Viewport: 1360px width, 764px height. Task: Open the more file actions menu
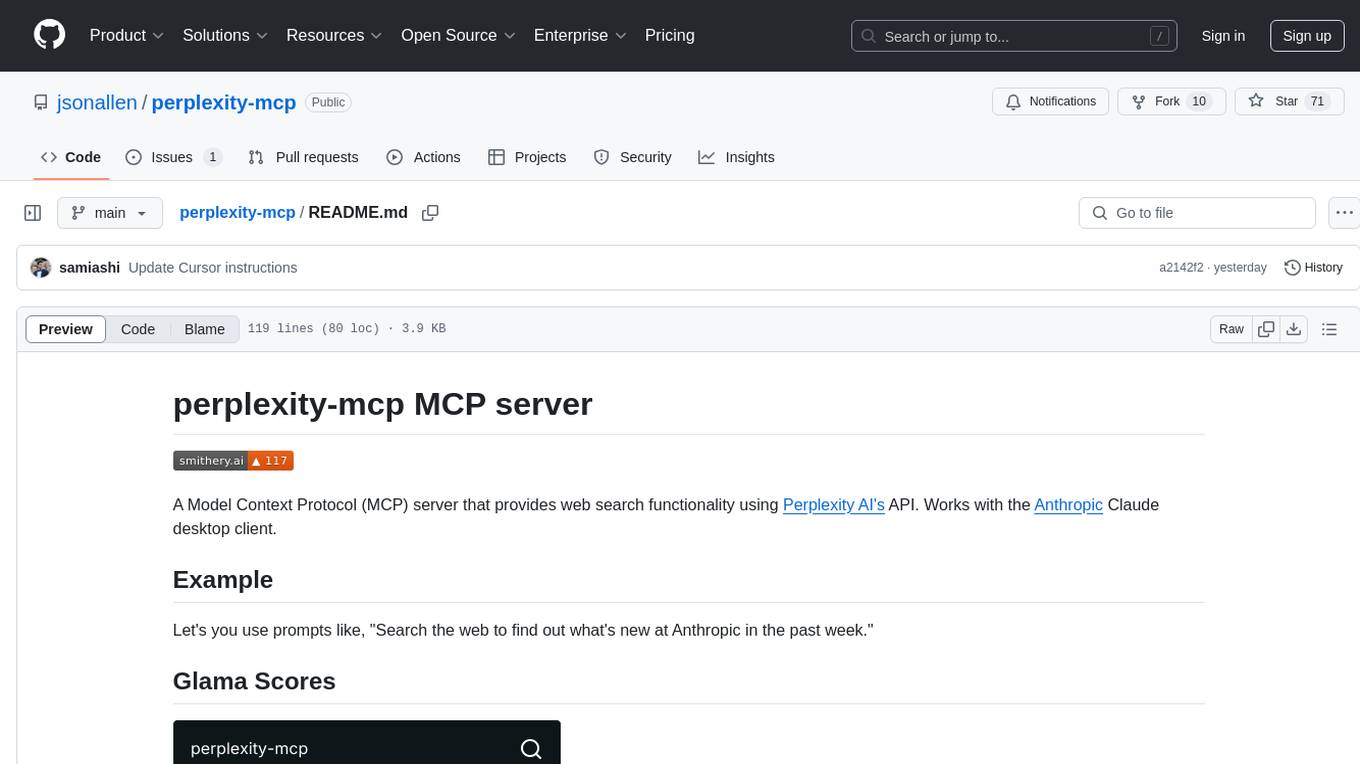(x=1344, y=213)
